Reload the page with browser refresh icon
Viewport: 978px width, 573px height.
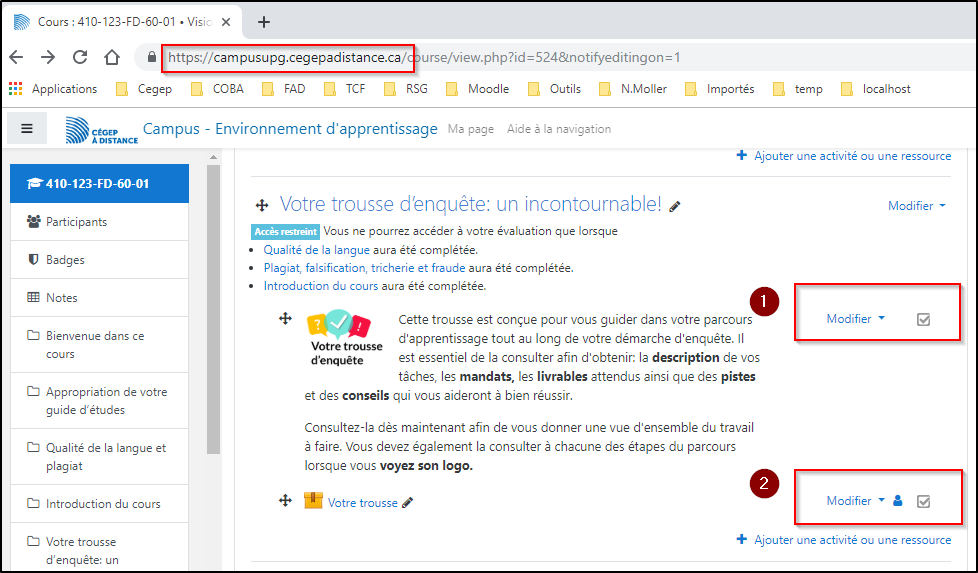(80, 57)
